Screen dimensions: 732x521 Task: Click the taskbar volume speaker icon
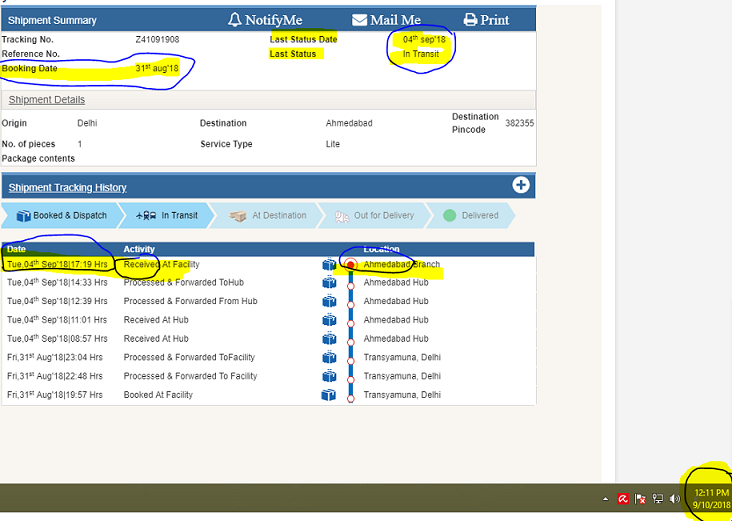[674, 498]
